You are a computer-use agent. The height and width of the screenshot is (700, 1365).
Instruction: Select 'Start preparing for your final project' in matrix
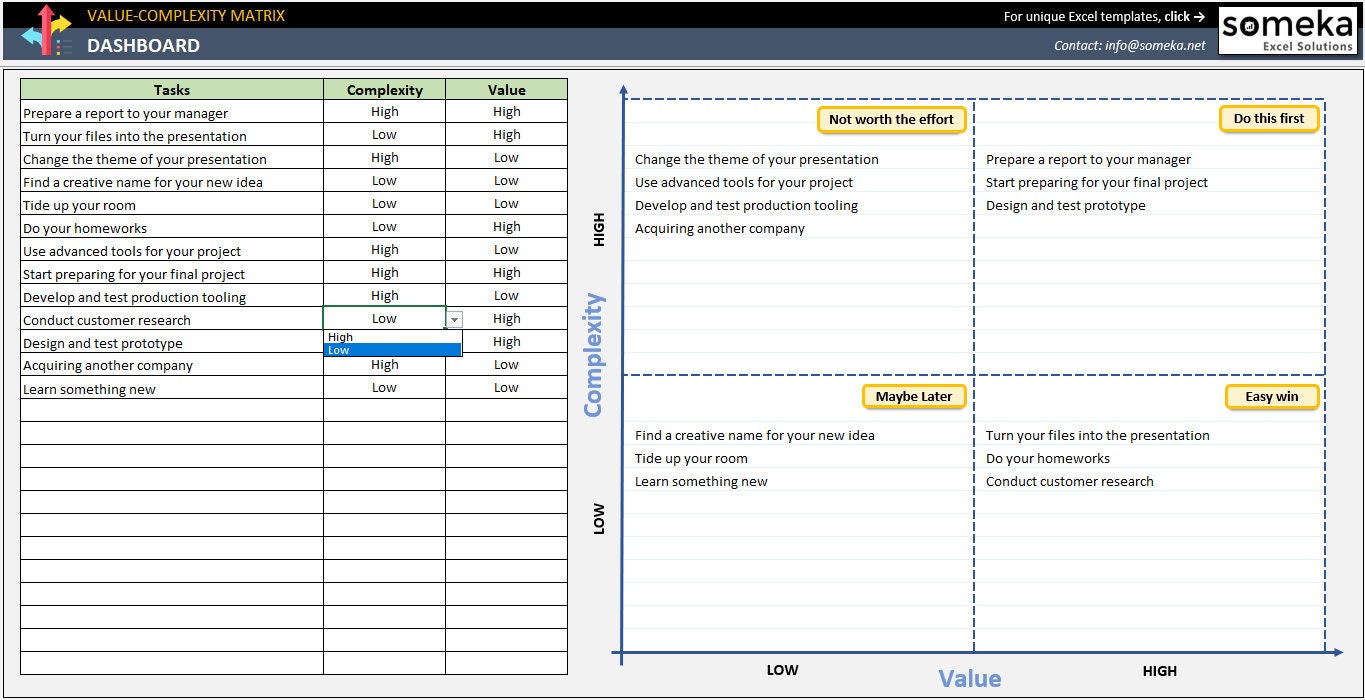pyautogui.click(x=1097, y=182)
